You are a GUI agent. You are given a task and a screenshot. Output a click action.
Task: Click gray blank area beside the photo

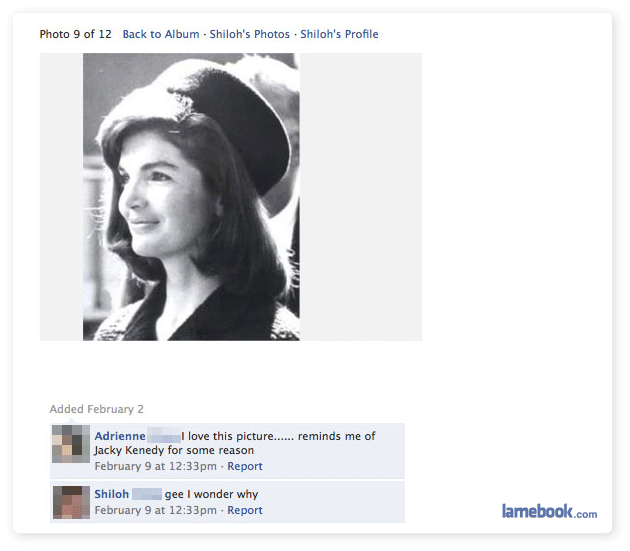click(x=361, y=197)
